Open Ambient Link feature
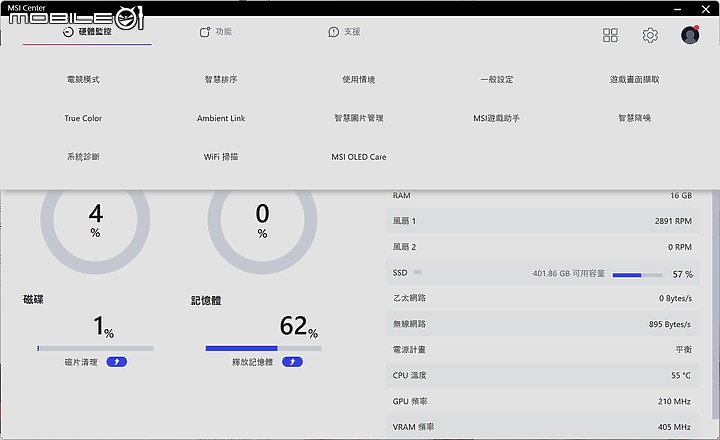Image resolution: width=720 pixels, height=440 pixels. coord(221,118)
